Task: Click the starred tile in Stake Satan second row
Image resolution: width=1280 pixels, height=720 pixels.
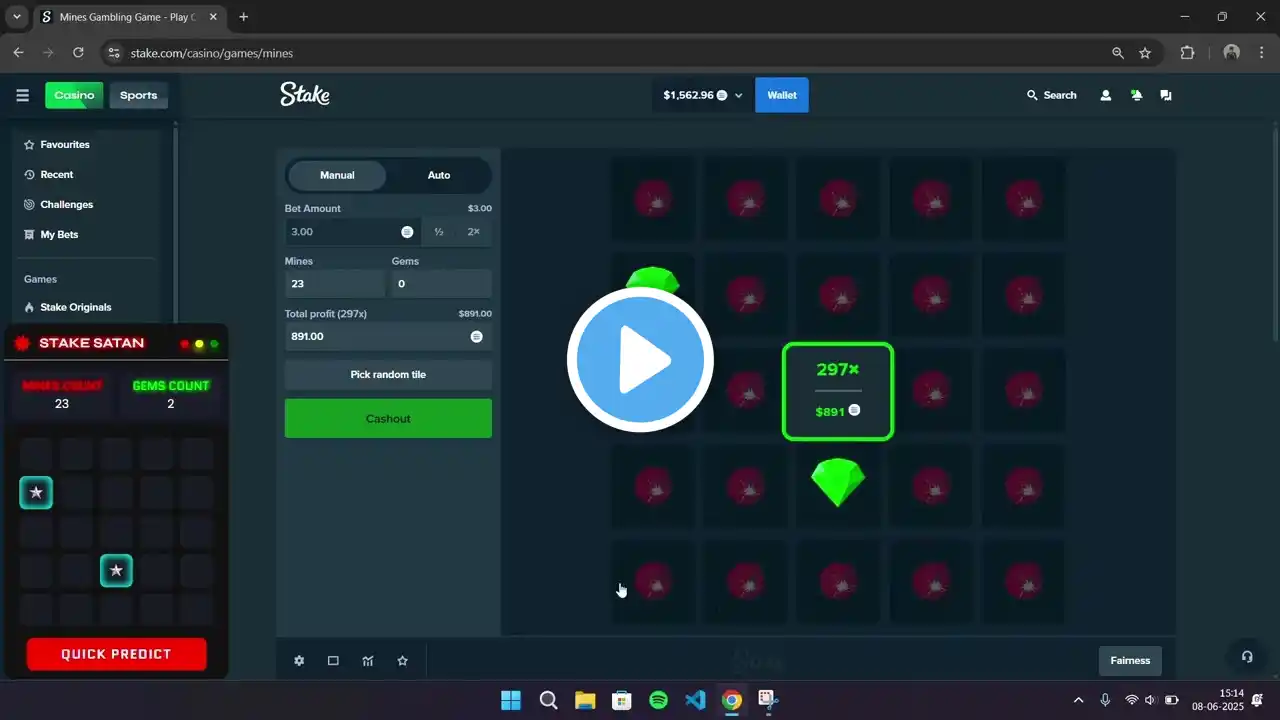Action: [x=36, y=492]
